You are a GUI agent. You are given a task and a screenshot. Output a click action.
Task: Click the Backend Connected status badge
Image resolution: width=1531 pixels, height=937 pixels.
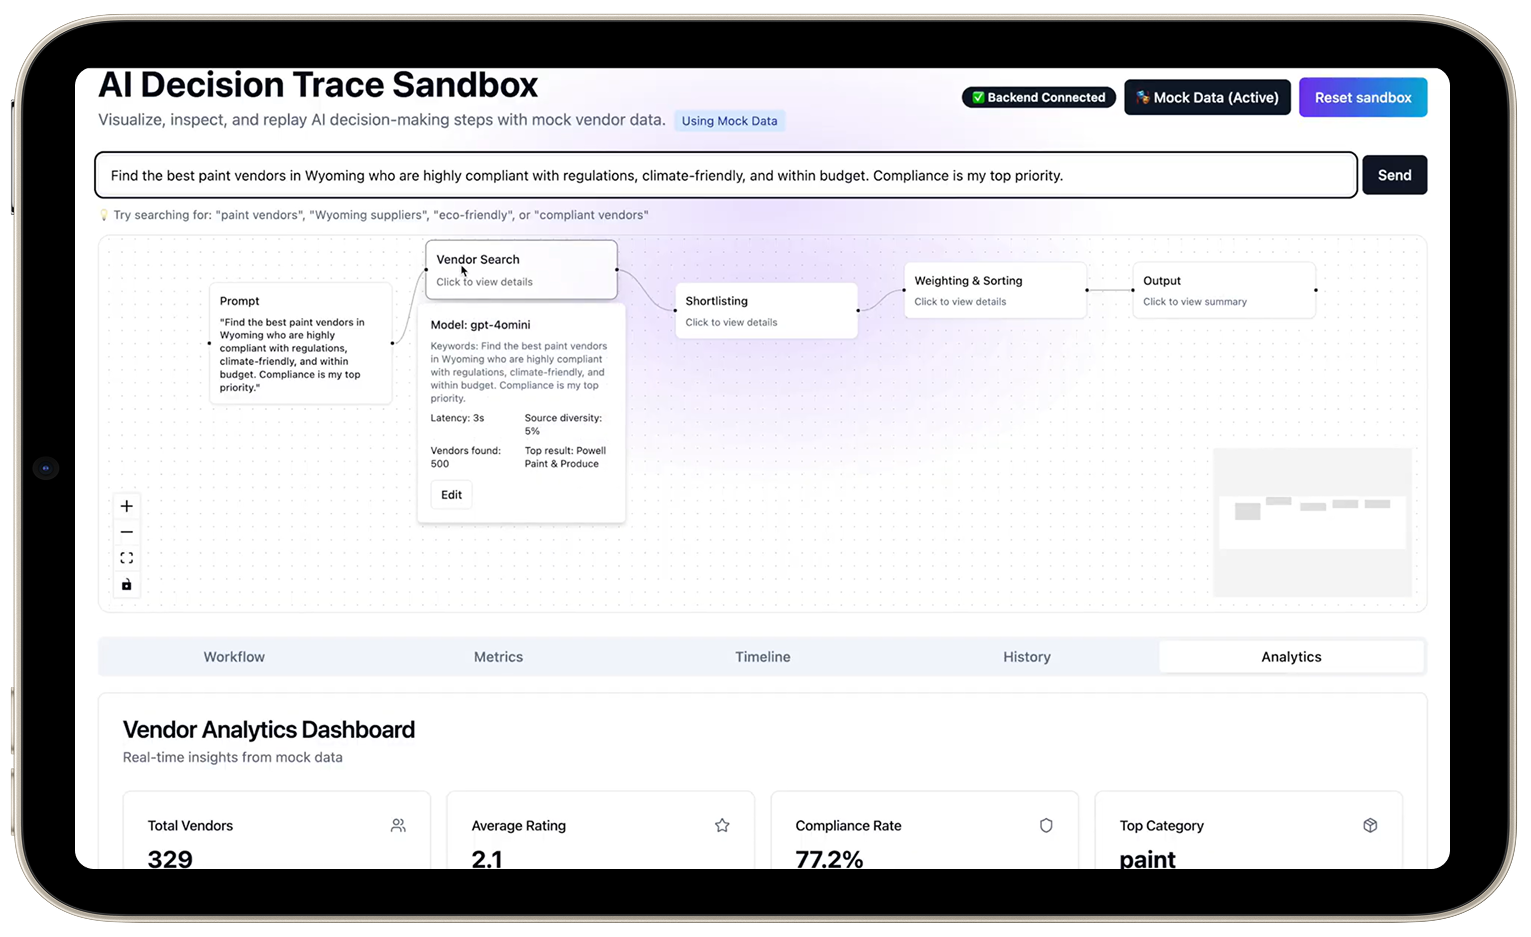pyautogui.click(x=1038, y=97)
